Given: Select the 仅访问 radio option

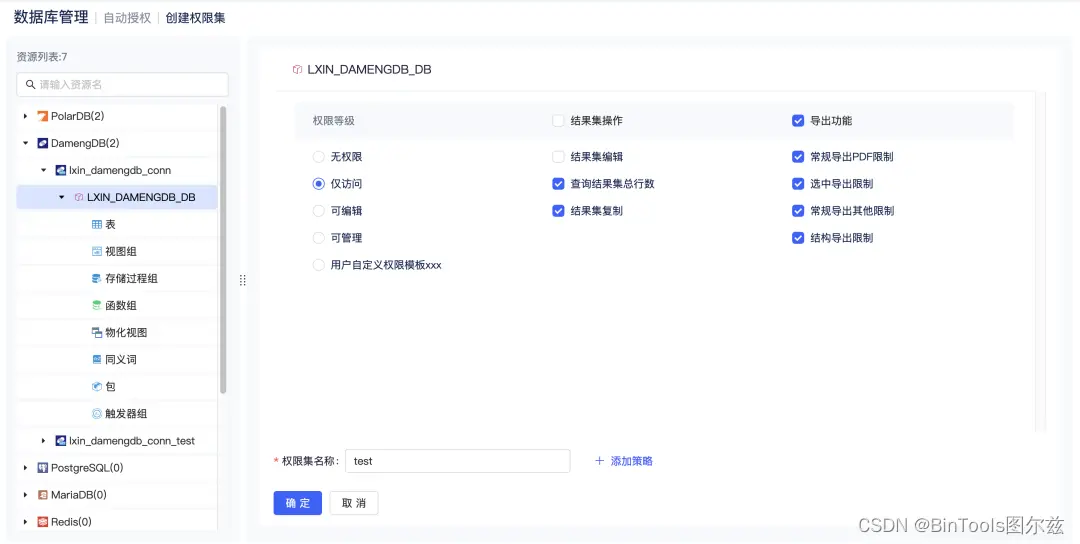Looking at the screenshot, I should pyautogui.click(x=318, y=184).
